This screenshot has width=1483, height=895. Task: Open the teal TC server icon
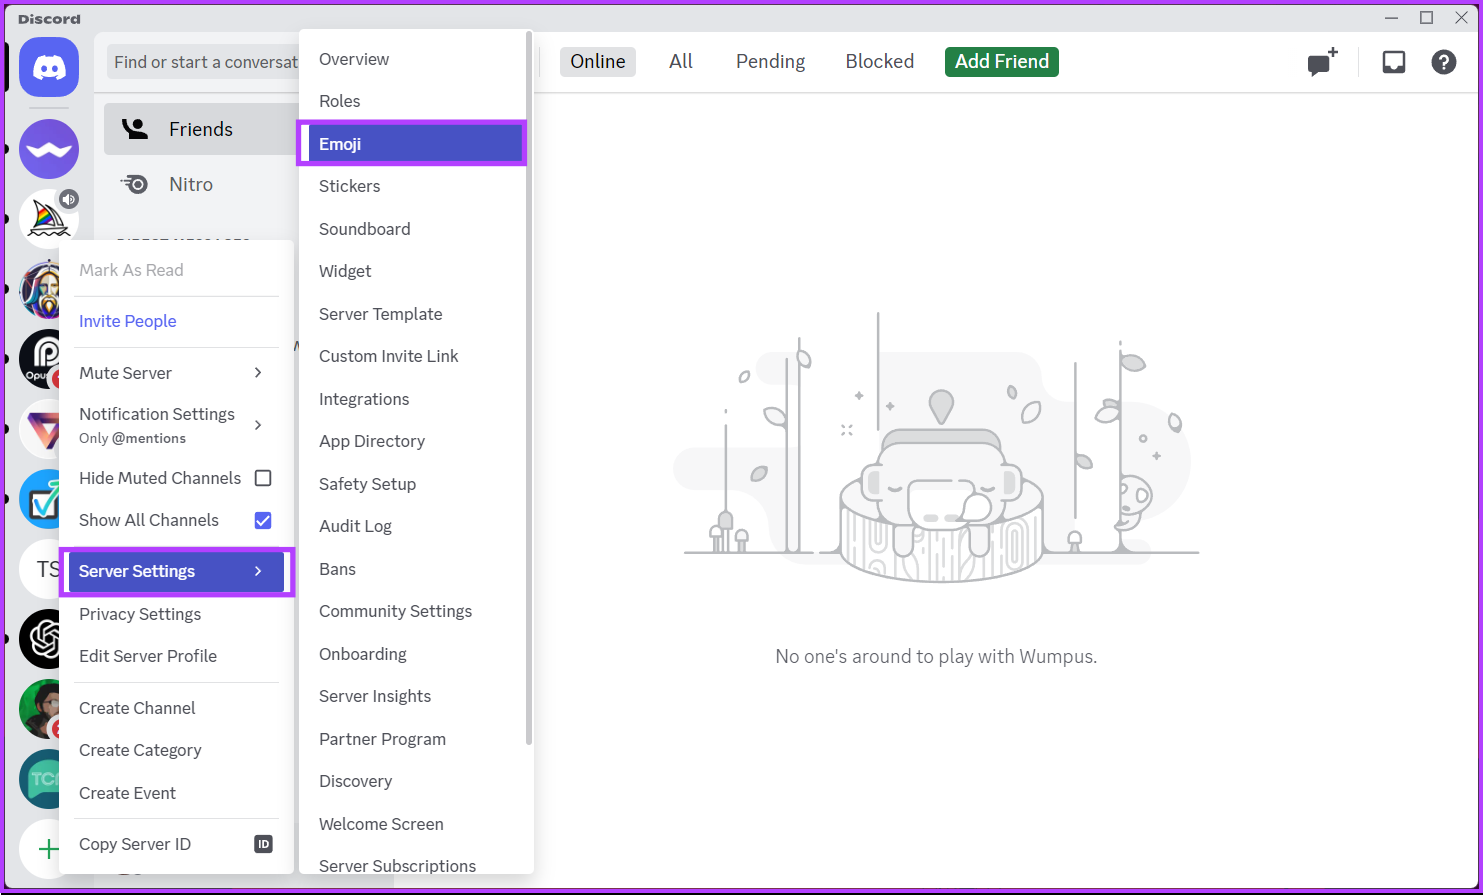(x=42, y=779)
